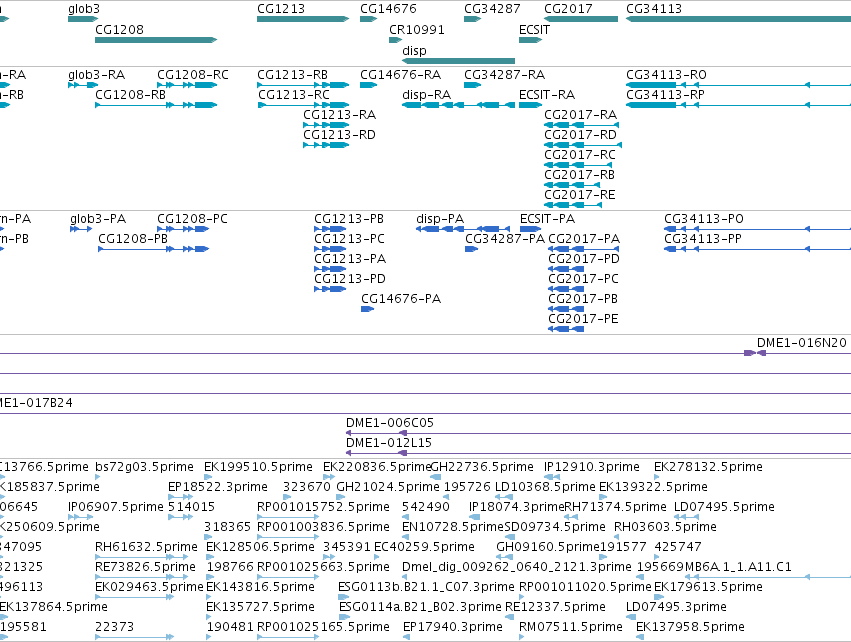Click transcript CG1213-RC
Screen dimensions: 851x642
pyautogui.click(x=294, y=94)
